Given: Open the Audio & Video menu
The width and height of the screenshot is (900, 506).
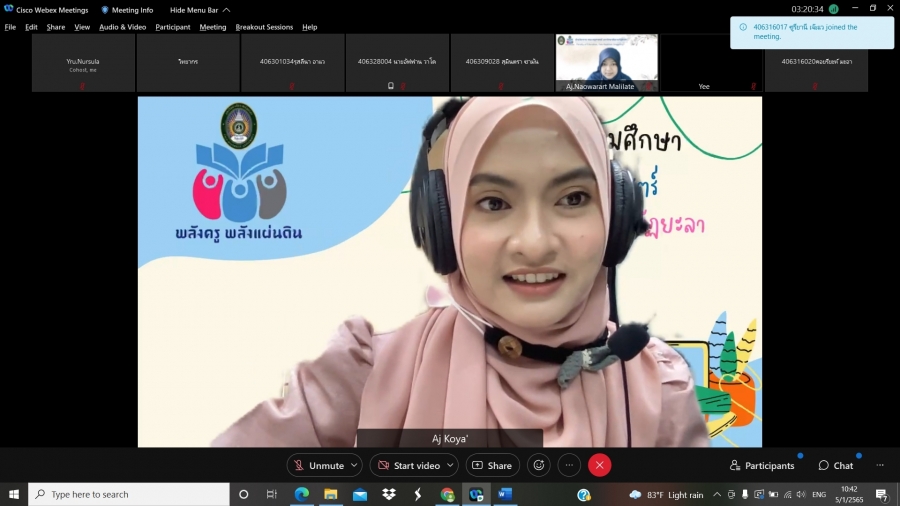Looking at the screenshot, I should pyautogui.click(x=122, y=27).
